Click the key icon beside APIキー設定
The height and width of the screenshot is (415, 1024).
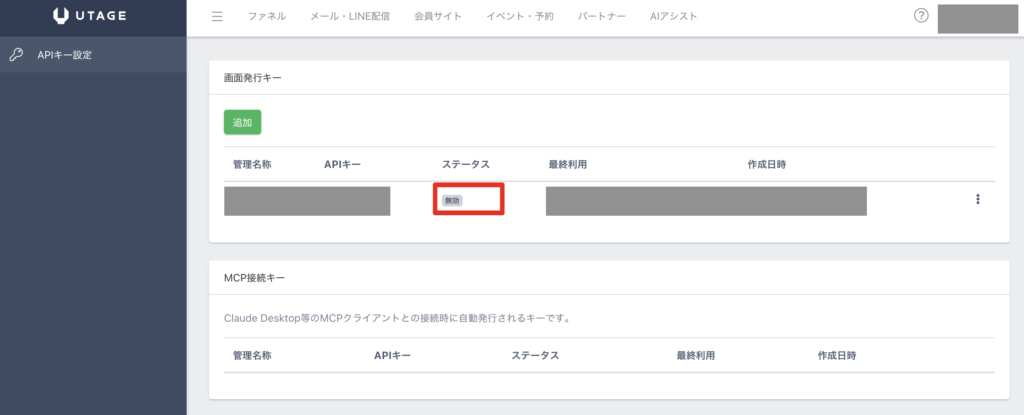(16, 55)
